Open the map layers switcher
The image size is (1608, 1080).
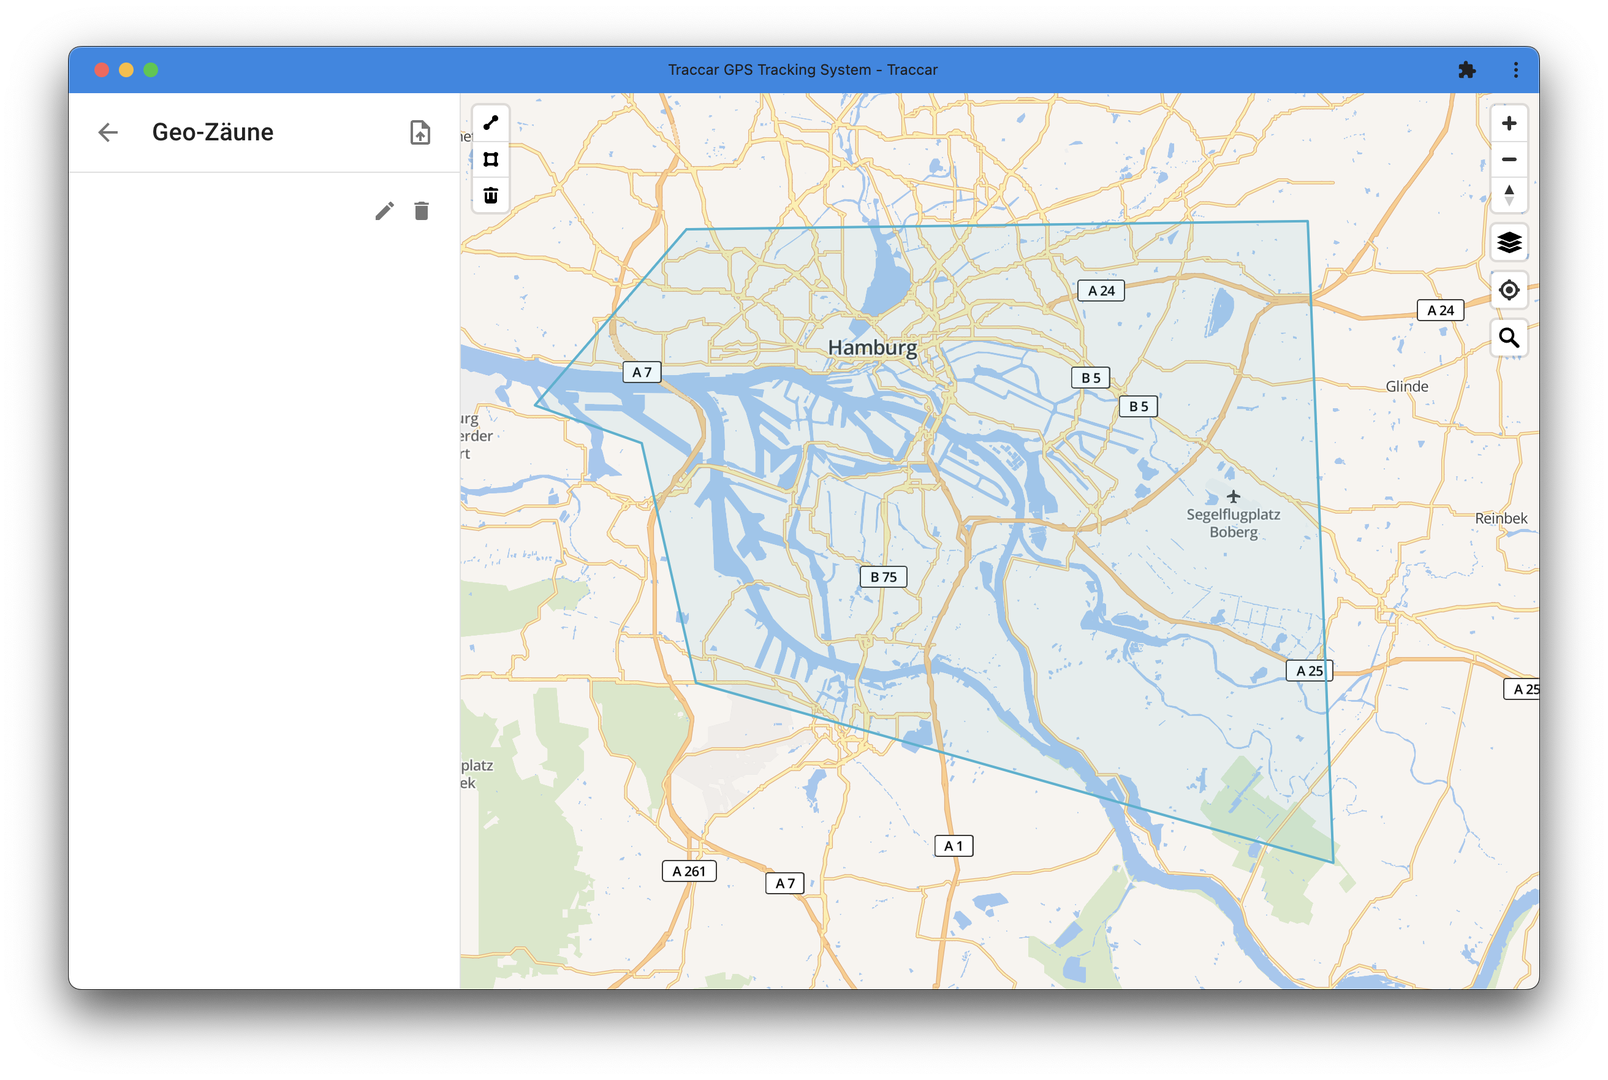pos(1509,242)
